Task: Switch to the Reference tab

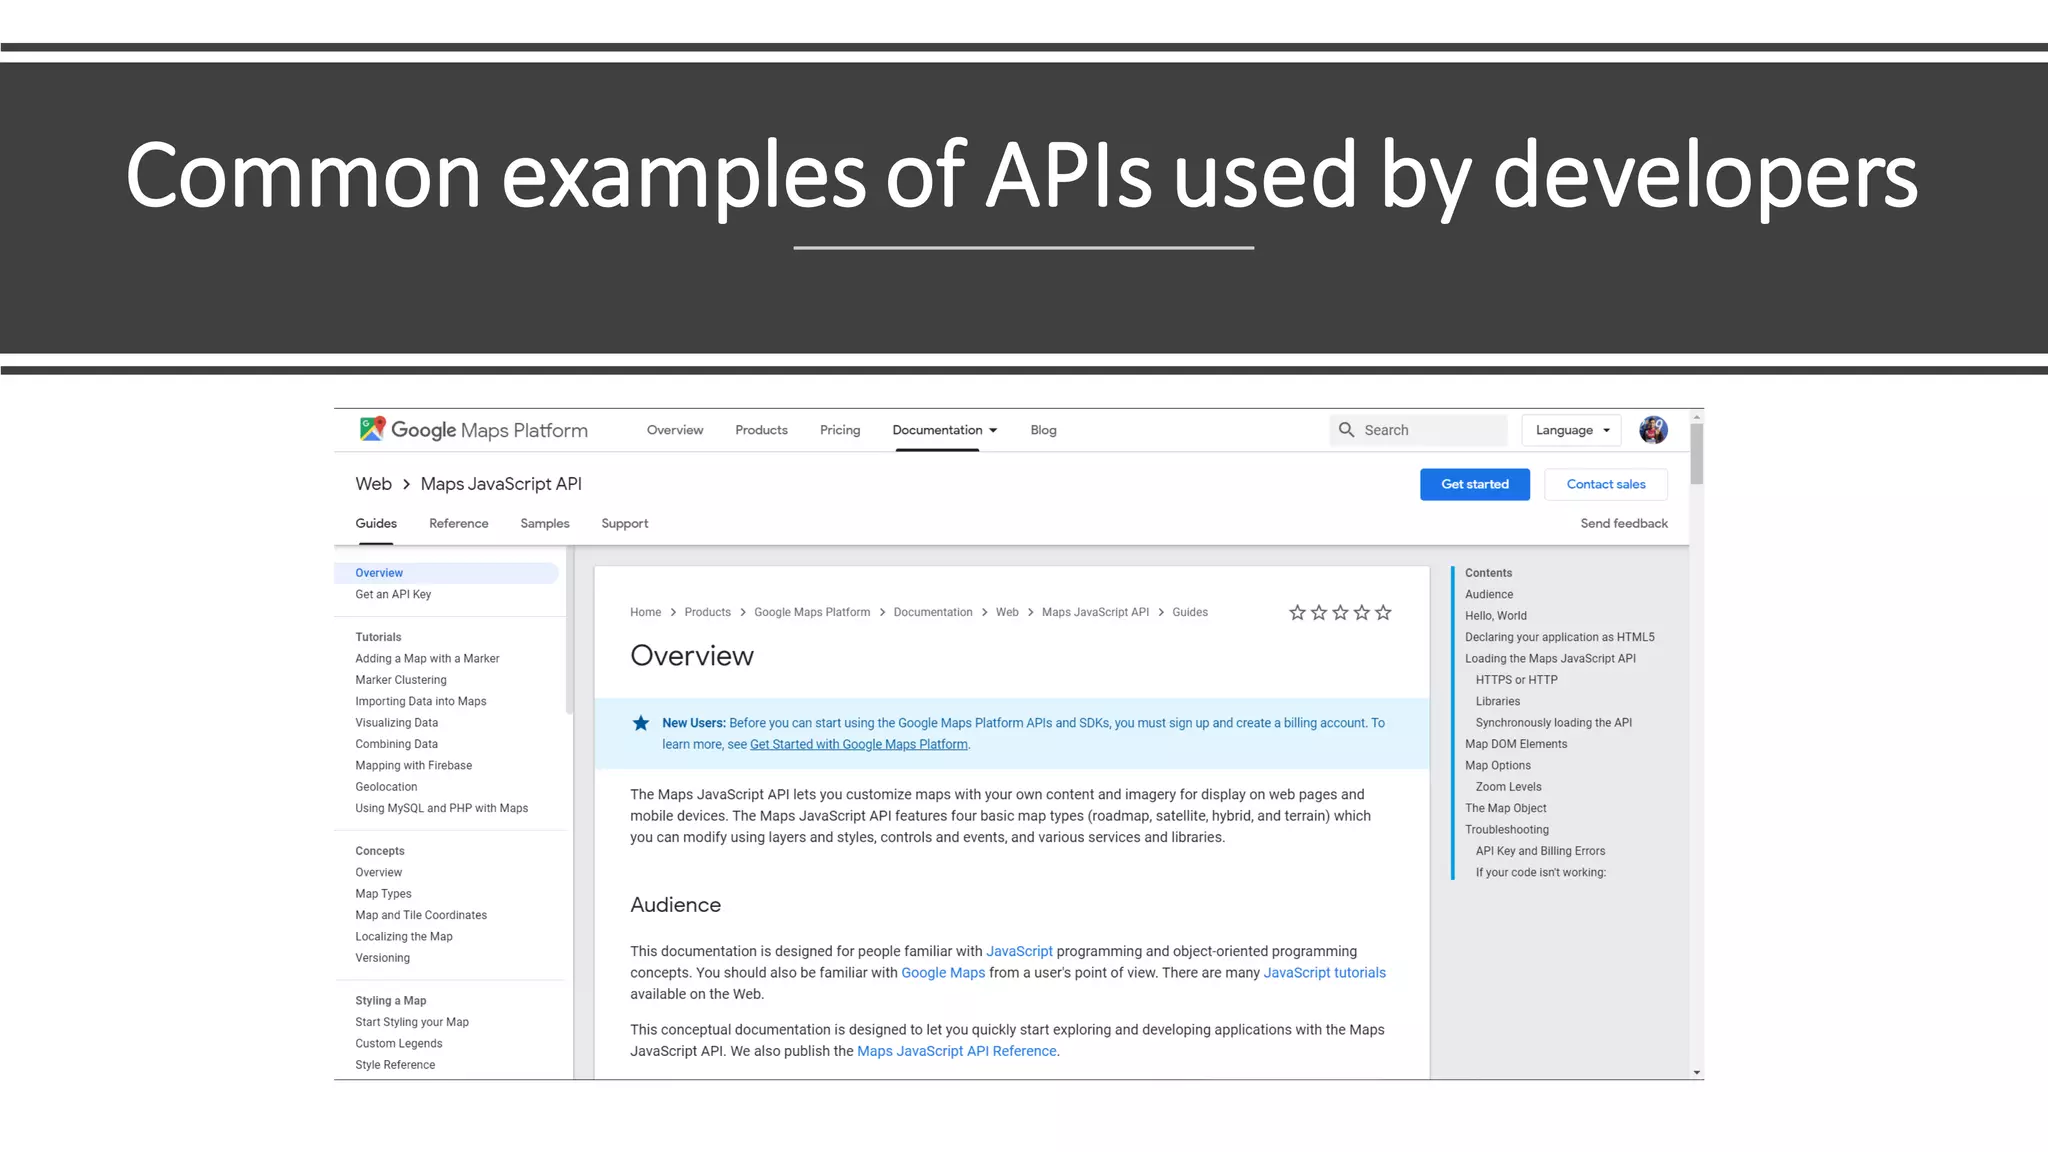Action: pos(458,523)
